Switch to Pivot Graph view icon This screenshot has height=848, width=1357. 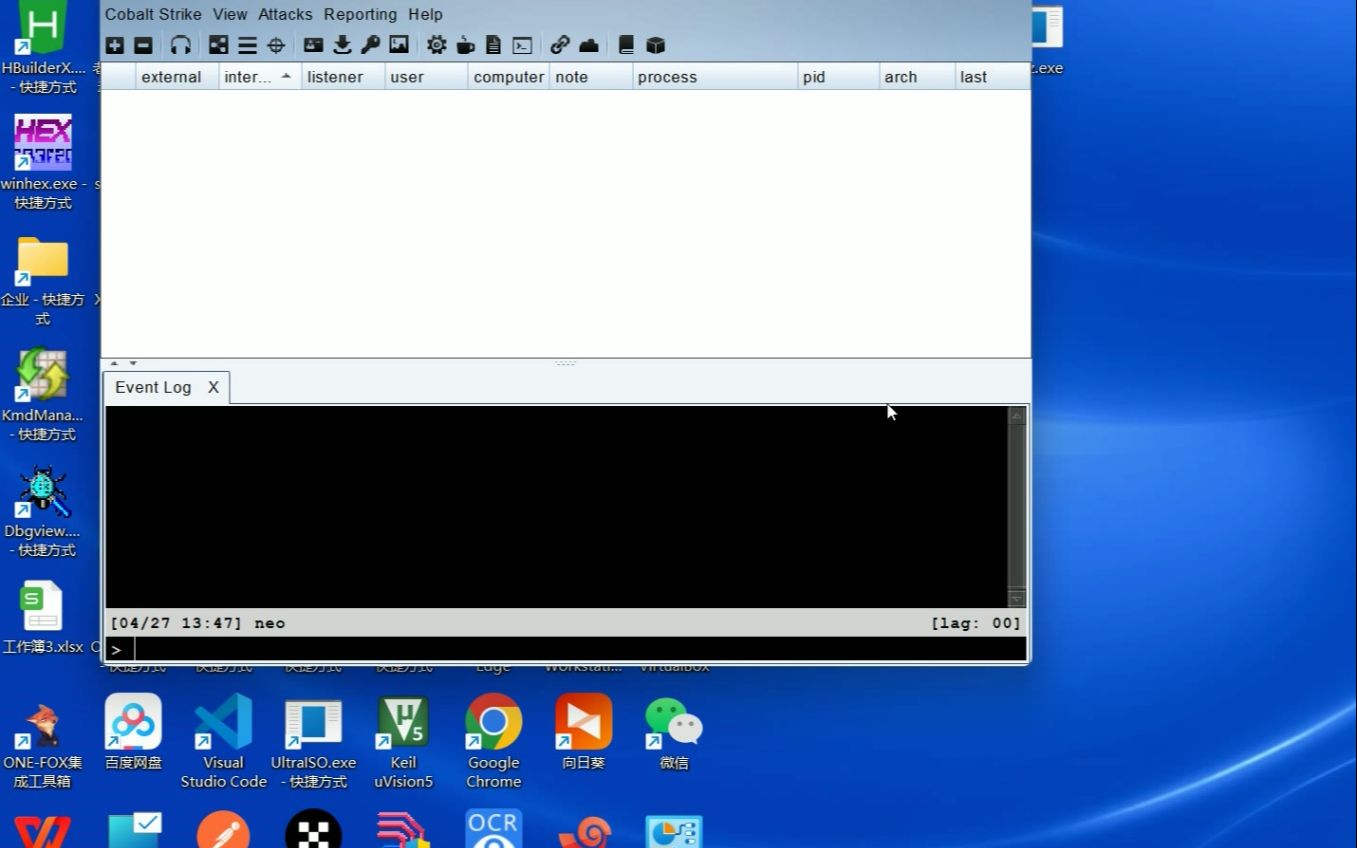(x=218, y=45)
